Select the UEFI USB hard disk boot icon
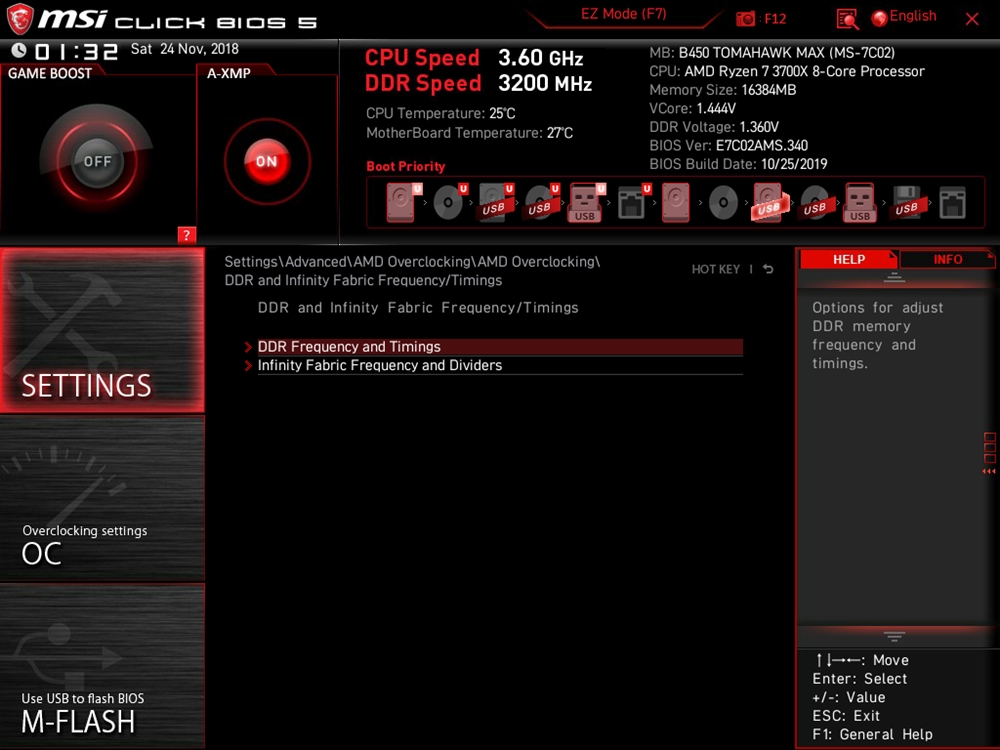Viewport: 1000px width, 750px height. pos(495,202)
